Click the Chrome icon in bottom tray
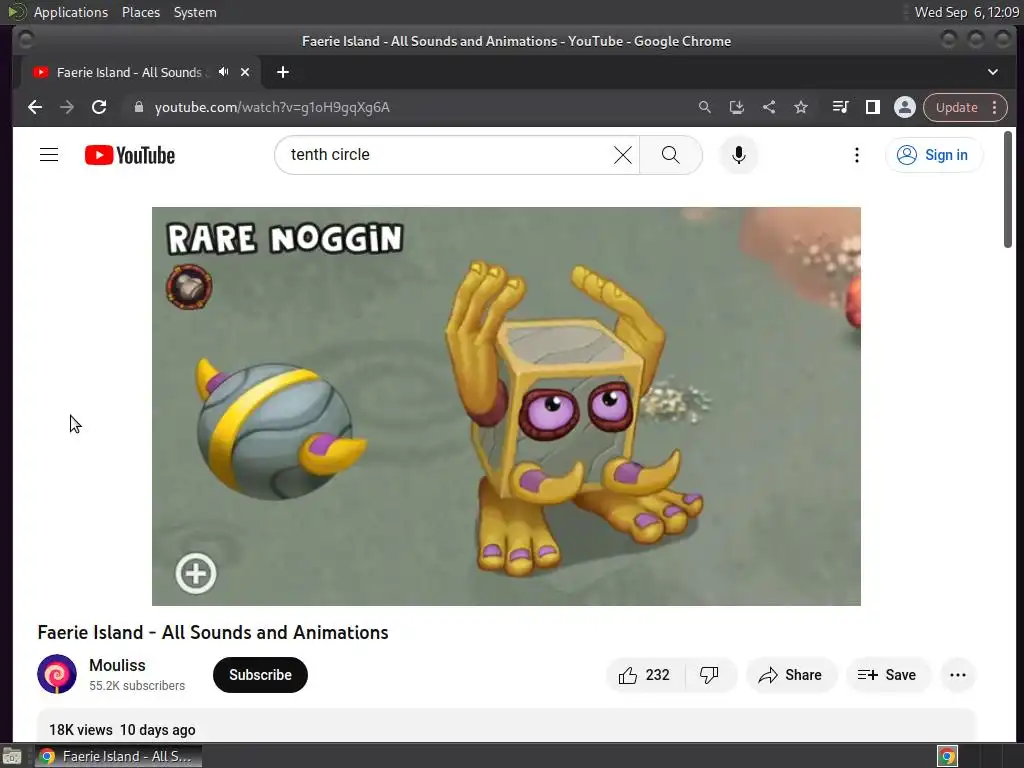Viewport: 1024px width, 768px height. point(947,756)
